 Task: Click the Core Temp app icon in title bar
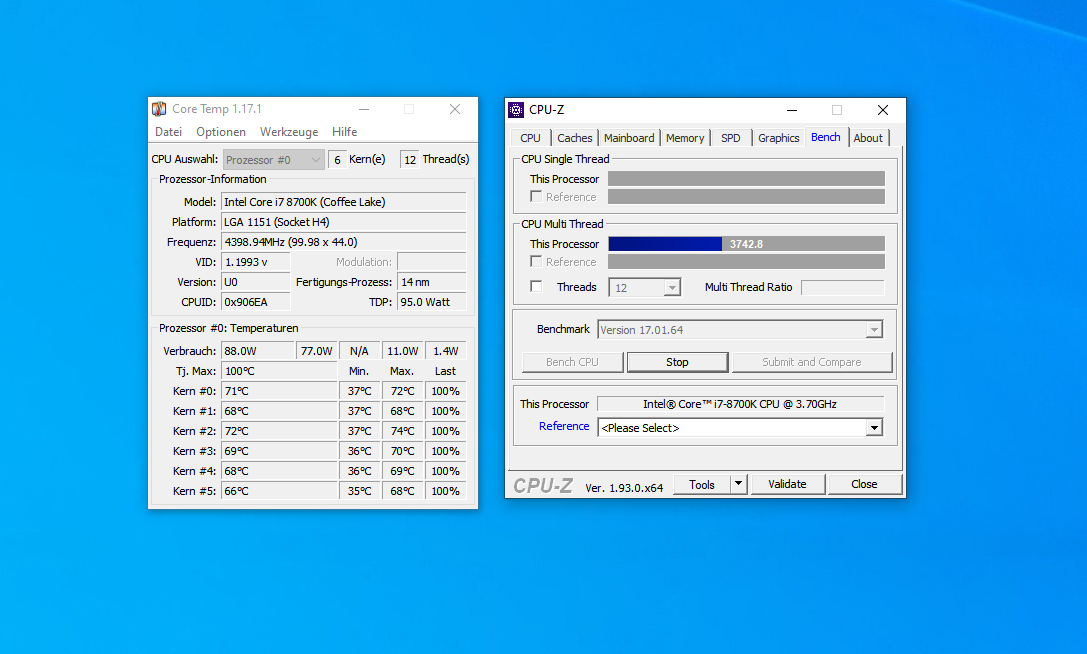coord(159,109)
